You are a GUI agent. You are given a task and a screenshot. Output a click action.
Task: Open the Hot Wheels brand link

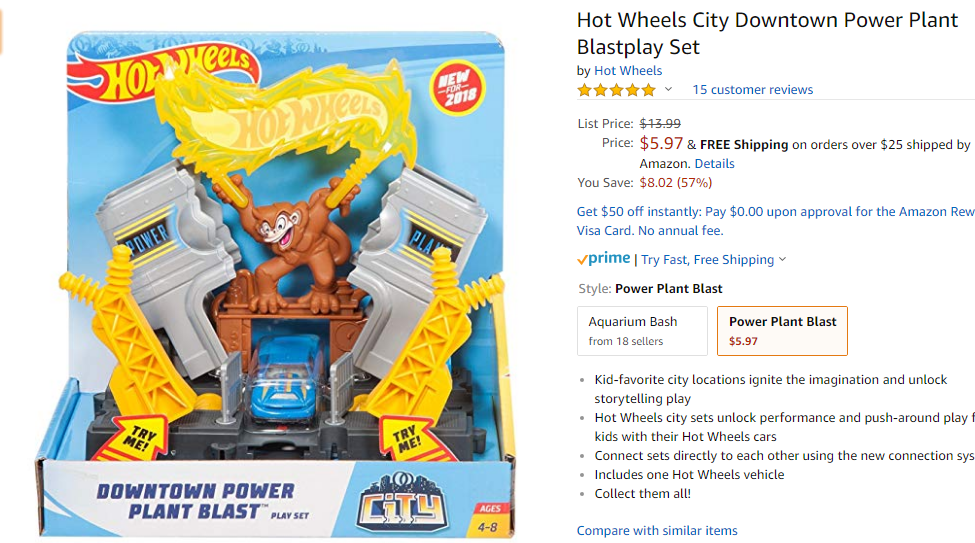tap(628, 70)
